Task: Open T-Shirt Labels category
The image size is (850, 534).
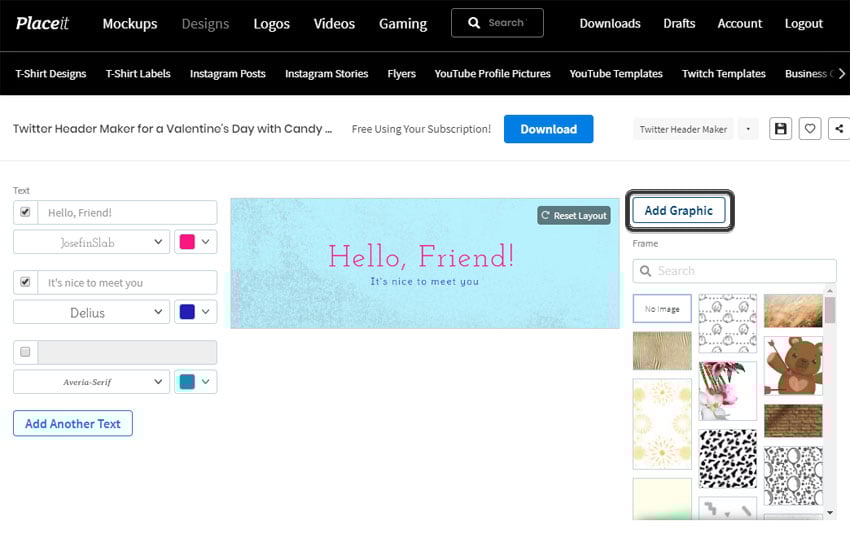Action: pyautogui.click(x=138, y=74)
